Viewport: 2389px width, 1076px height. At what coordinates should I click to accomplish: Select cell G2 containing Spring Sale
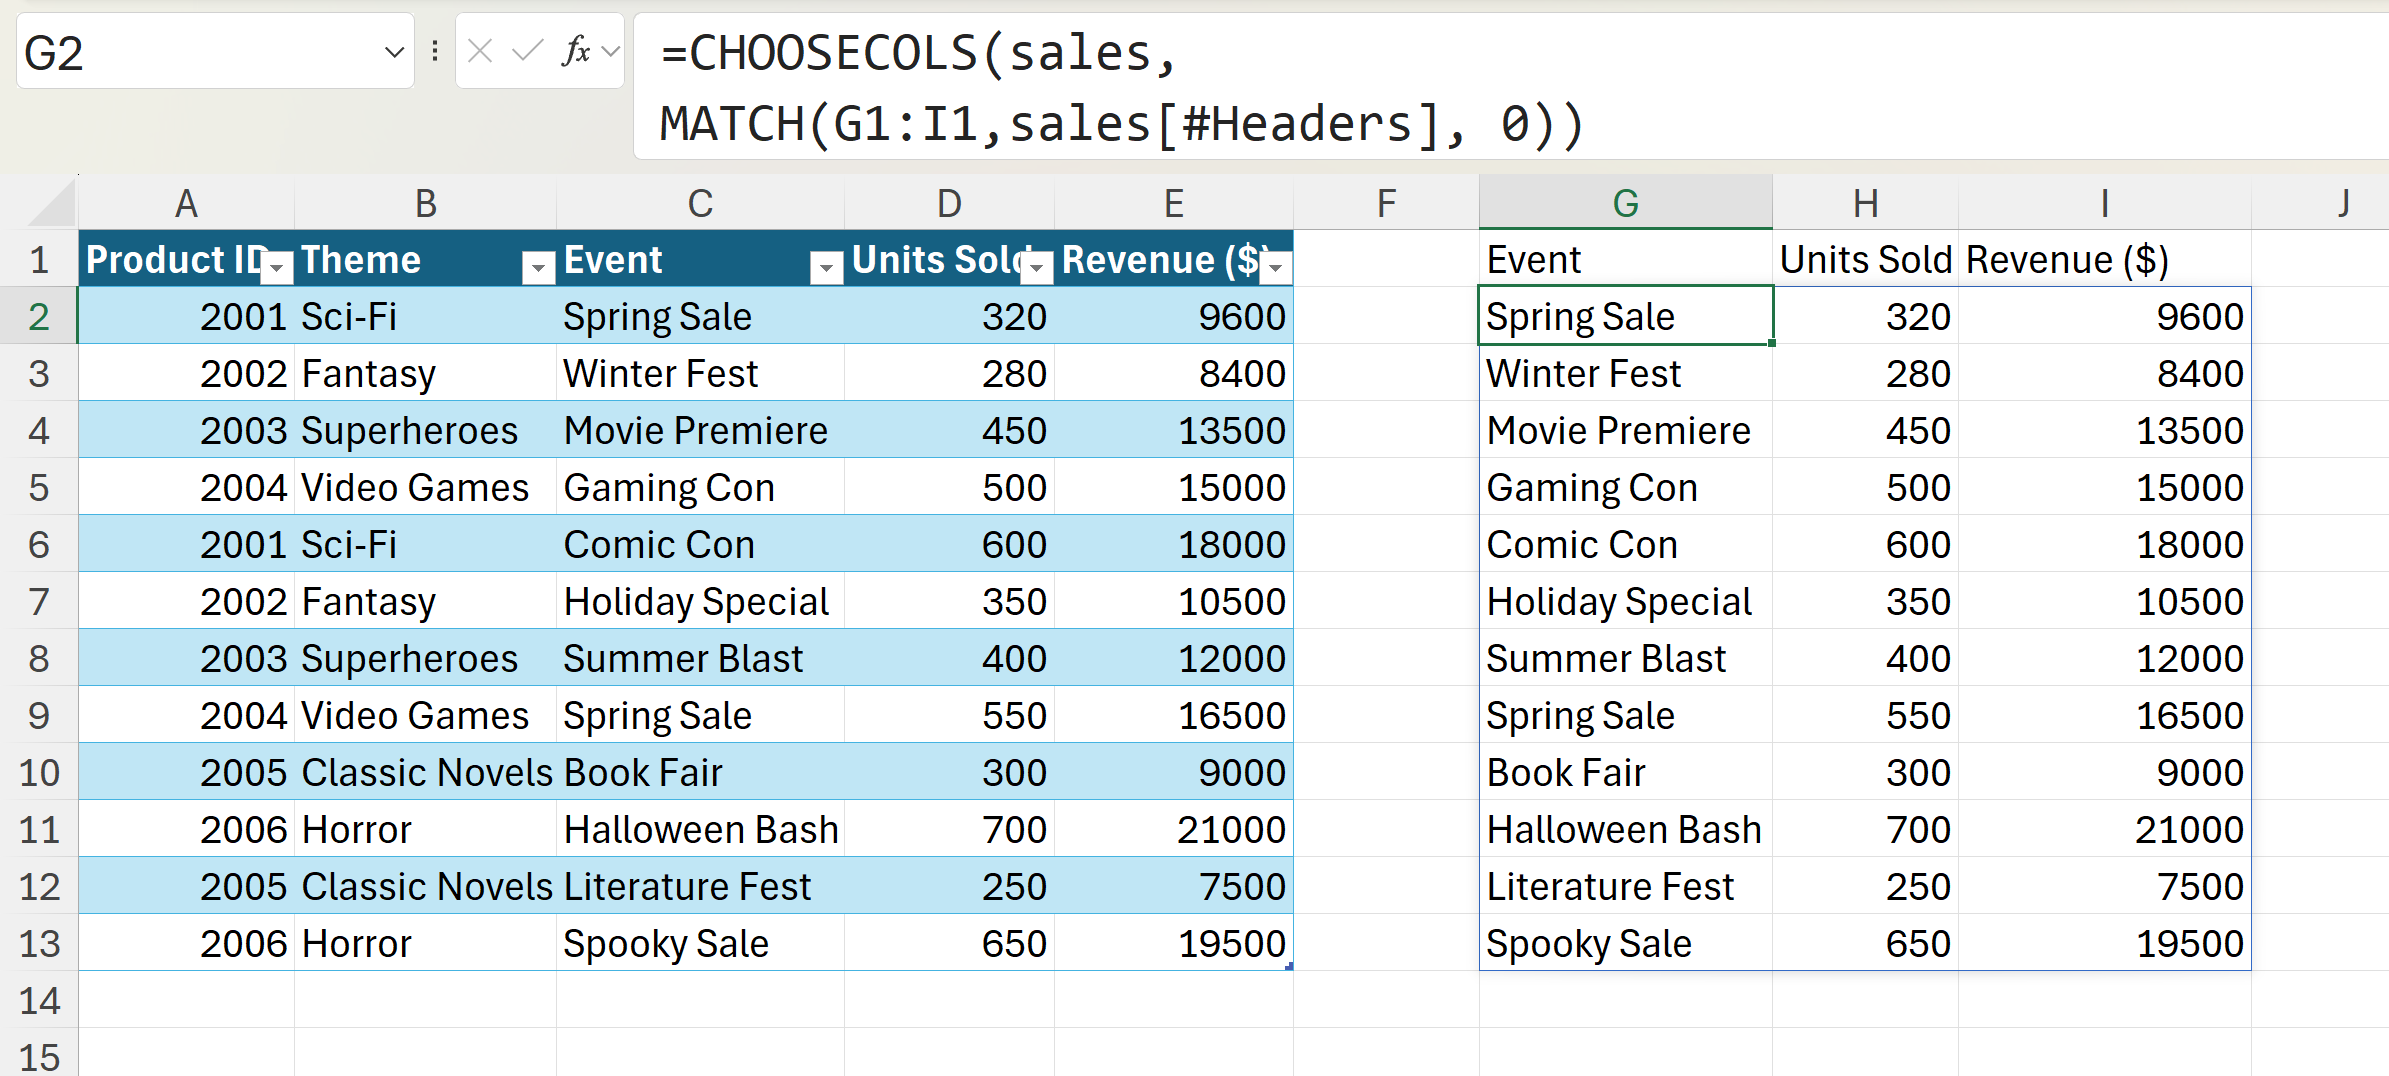[x=1625, y=316]
